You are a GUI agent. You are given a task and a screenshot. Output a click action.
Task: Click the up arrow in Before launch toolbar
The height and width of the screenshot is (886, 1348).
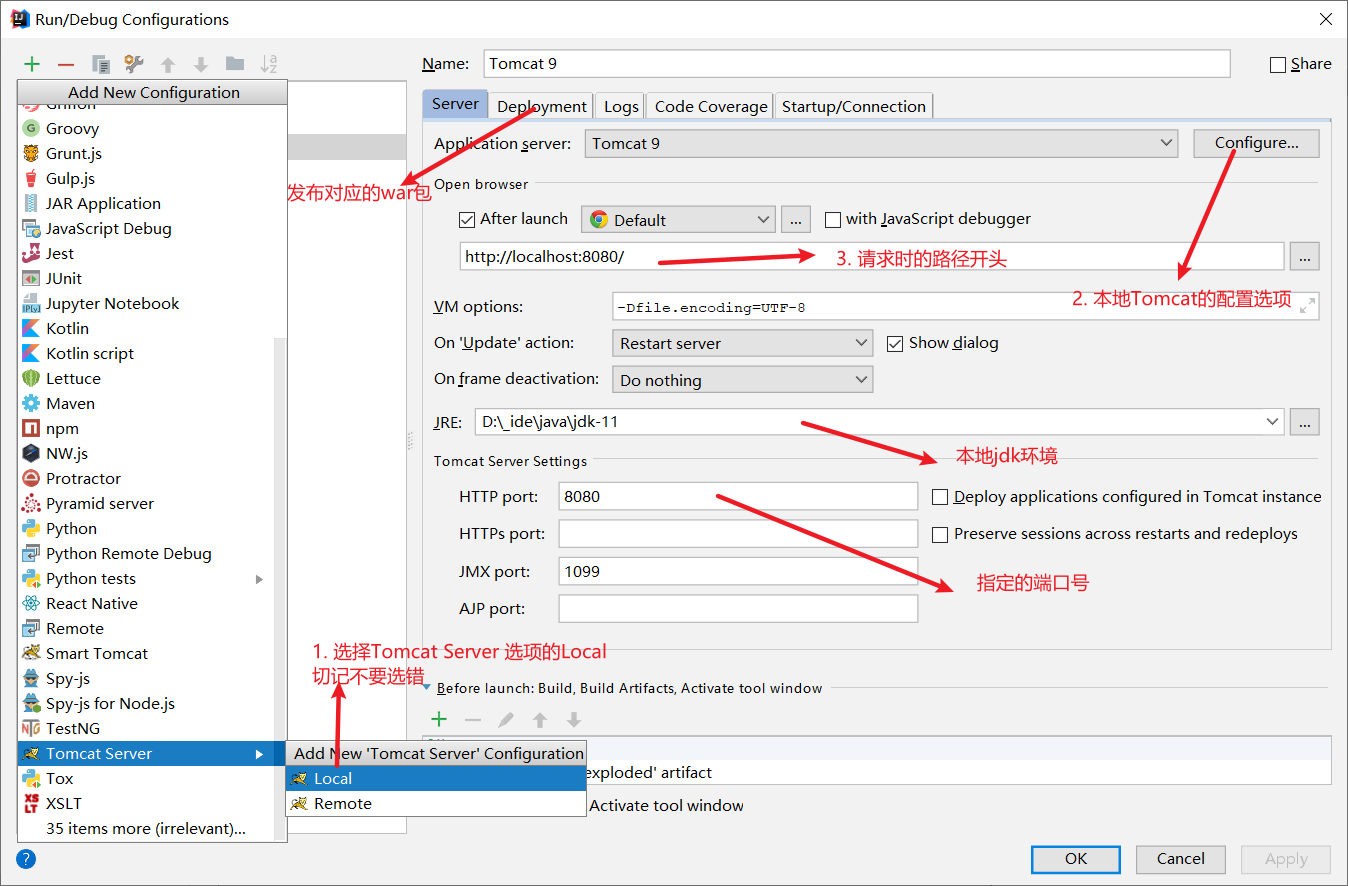click(x=540, y=719)
